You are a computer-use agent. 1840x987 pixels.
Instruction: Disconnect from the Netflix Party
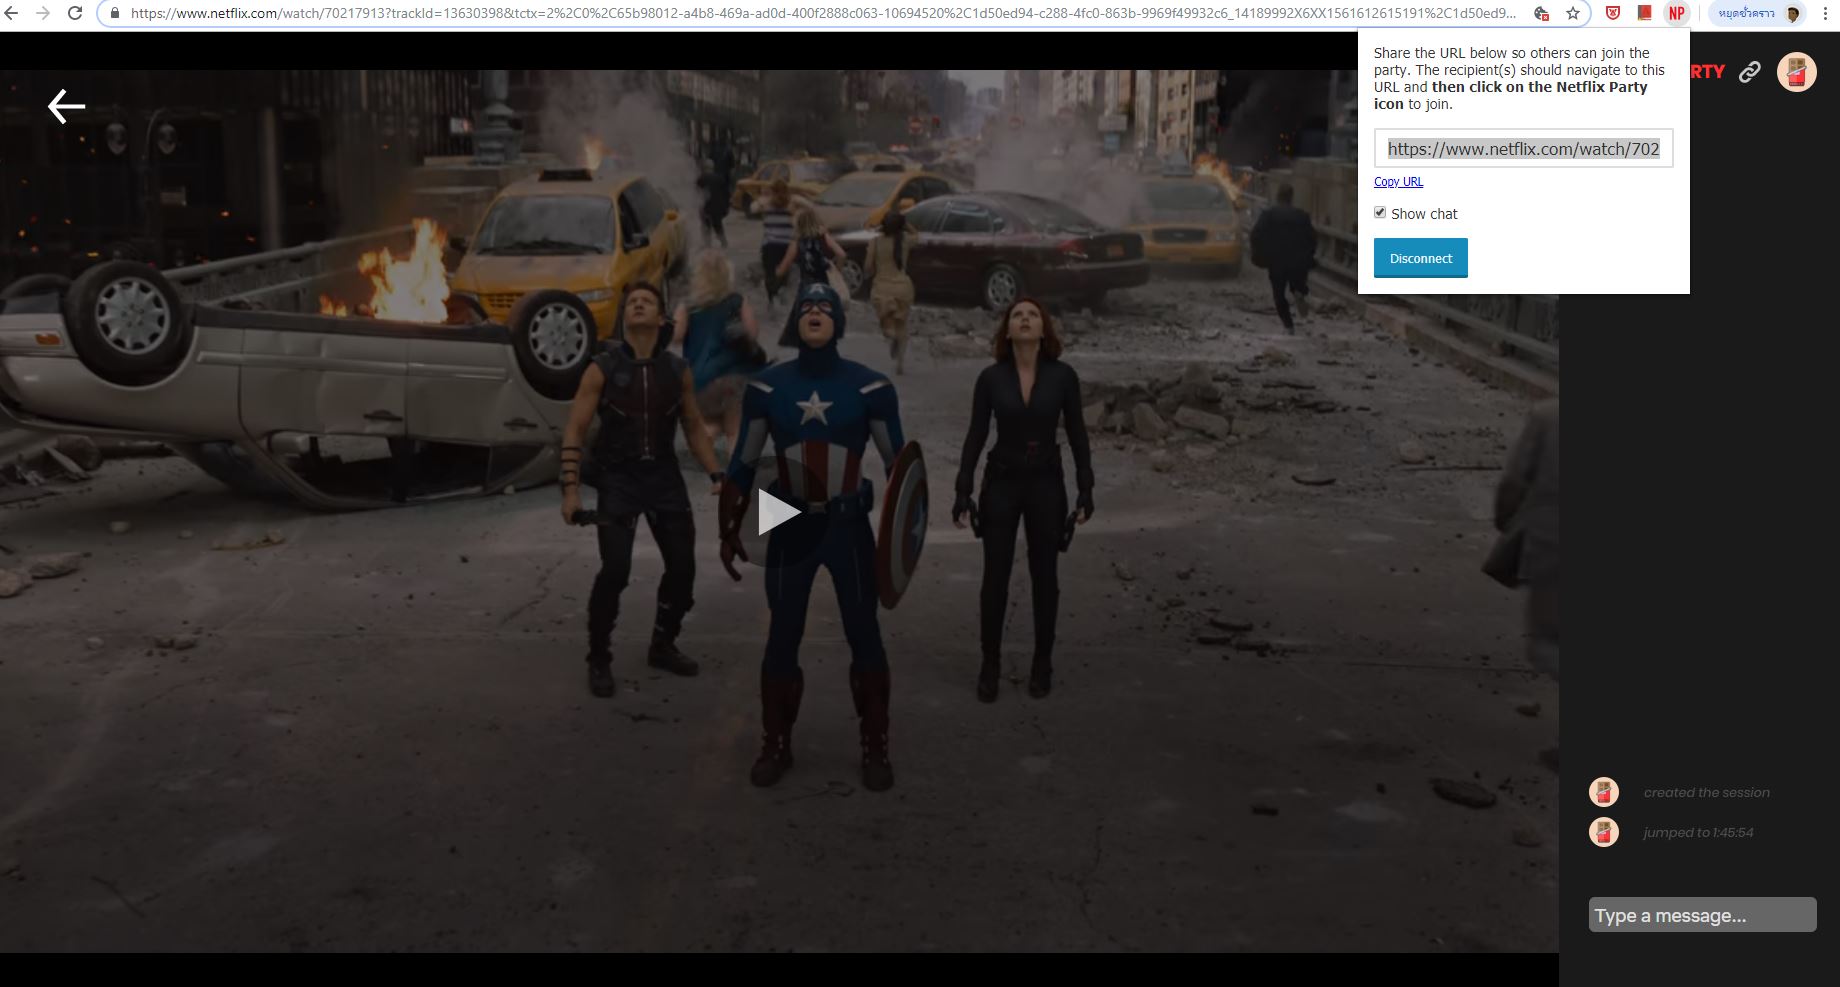point(1420,258)
